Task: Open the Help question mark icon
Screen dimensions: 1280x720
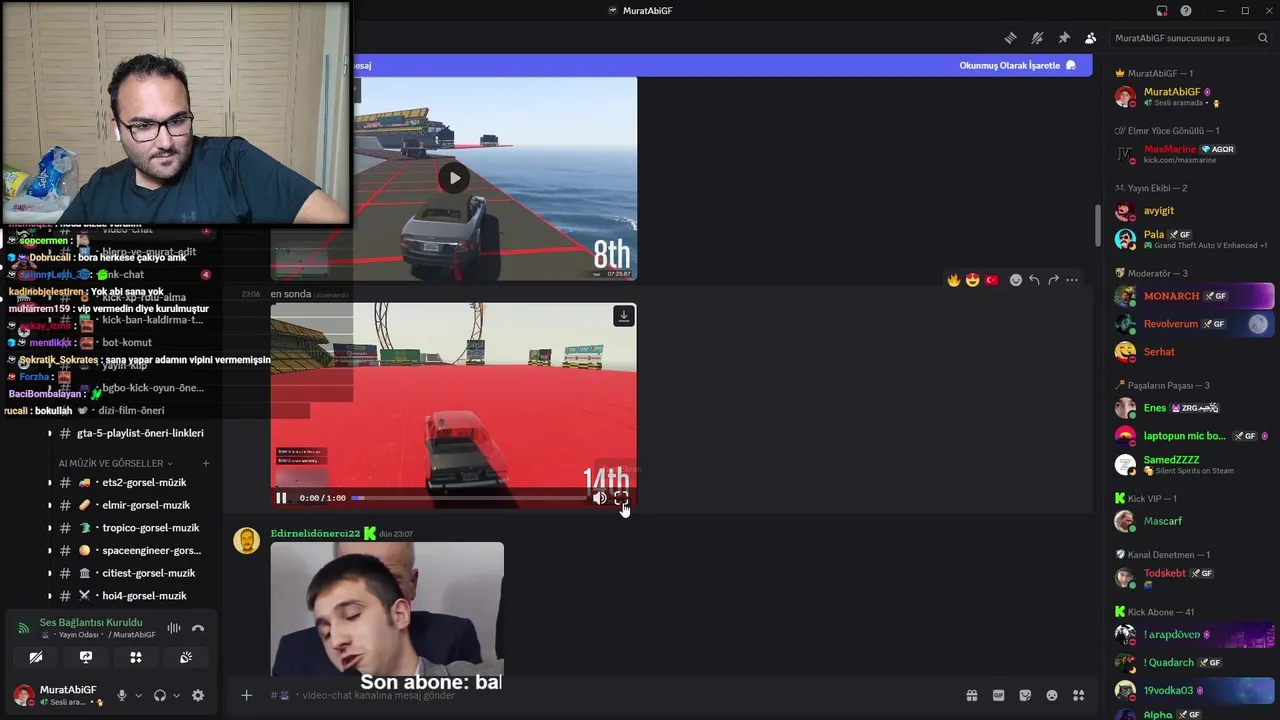Action: 1186,11
